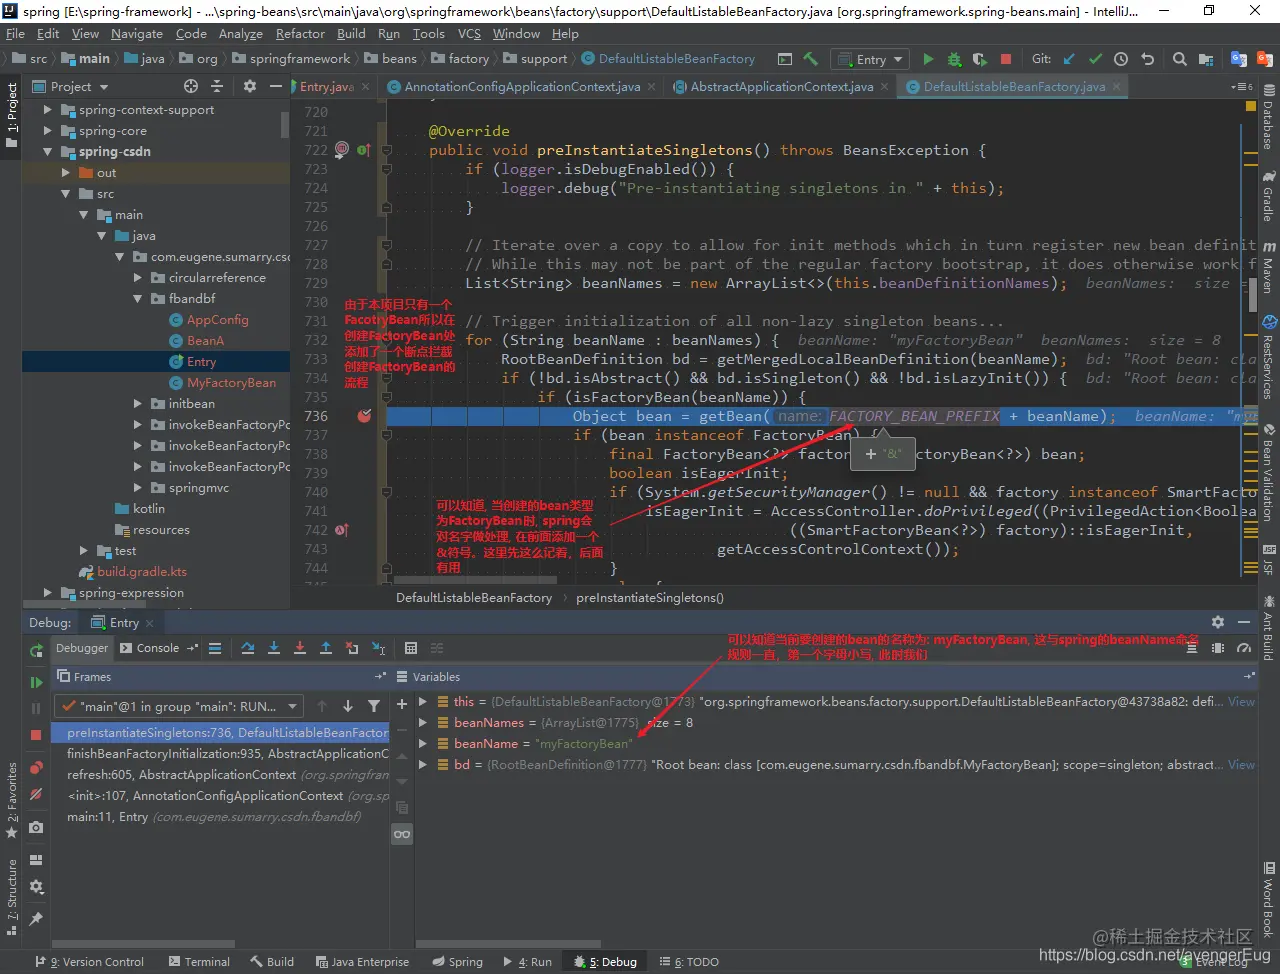Screen dimensions: 1280x974
Task: Open Search Everywhere with the magnifier icon
Action: pos(1180,59)
